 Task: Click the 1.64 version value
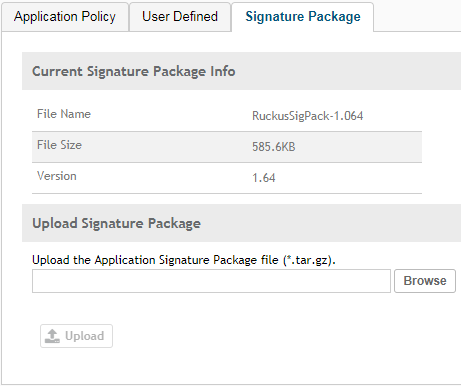click(x=264, y=178)
